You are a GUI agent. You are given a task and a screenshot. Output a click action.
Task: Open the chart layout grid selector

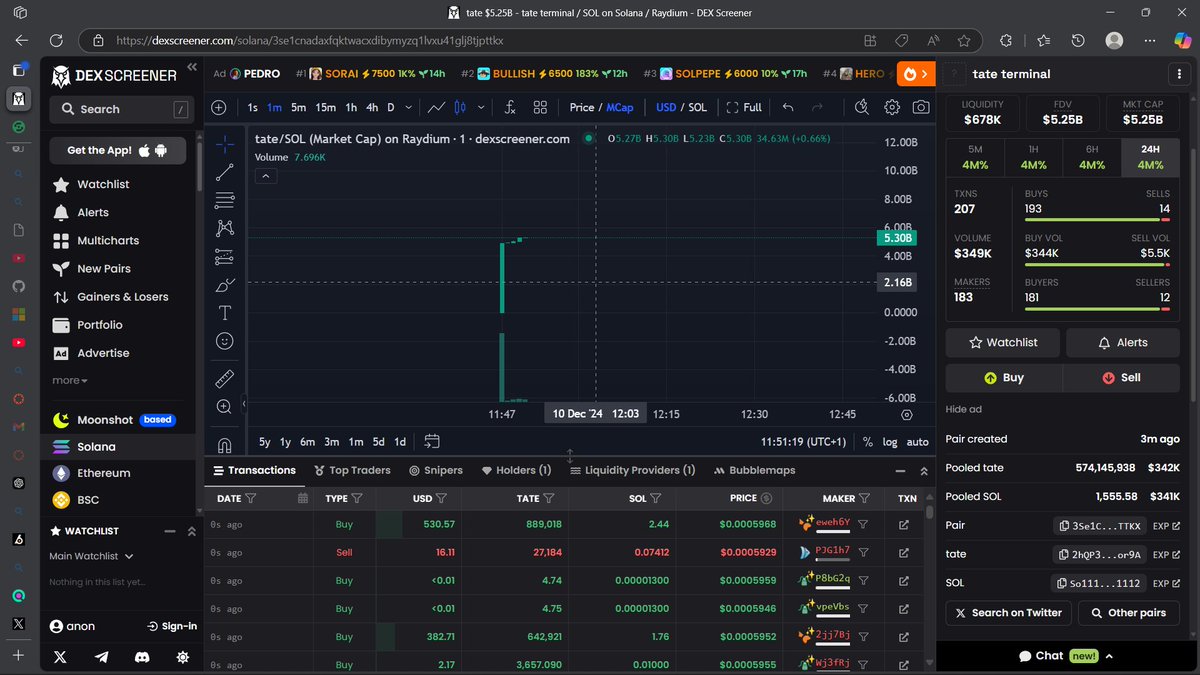540,107
